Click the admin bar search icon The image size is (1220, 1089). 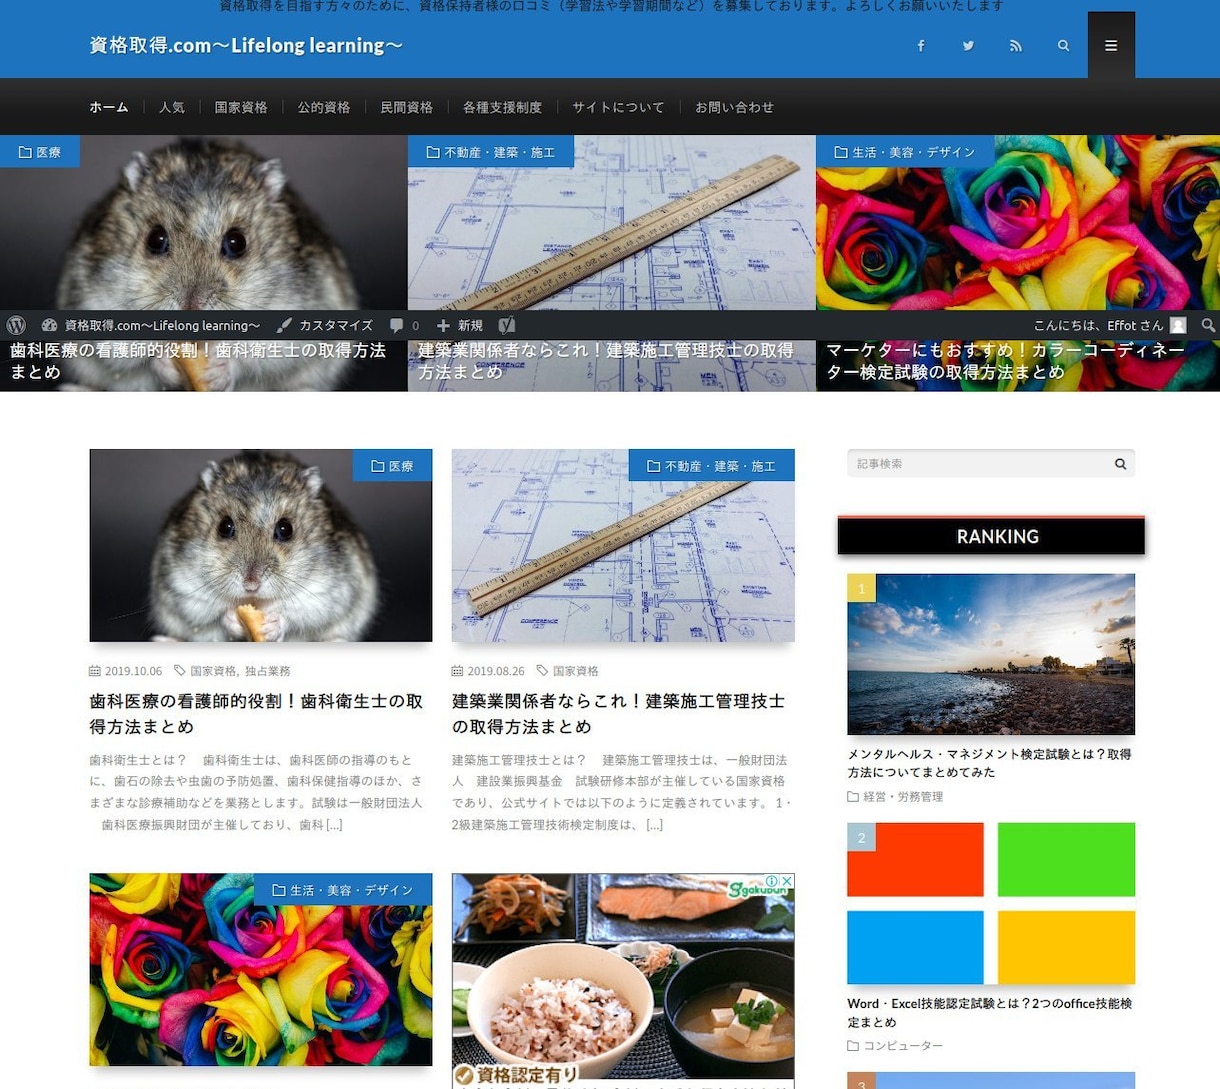[1208, 325]
